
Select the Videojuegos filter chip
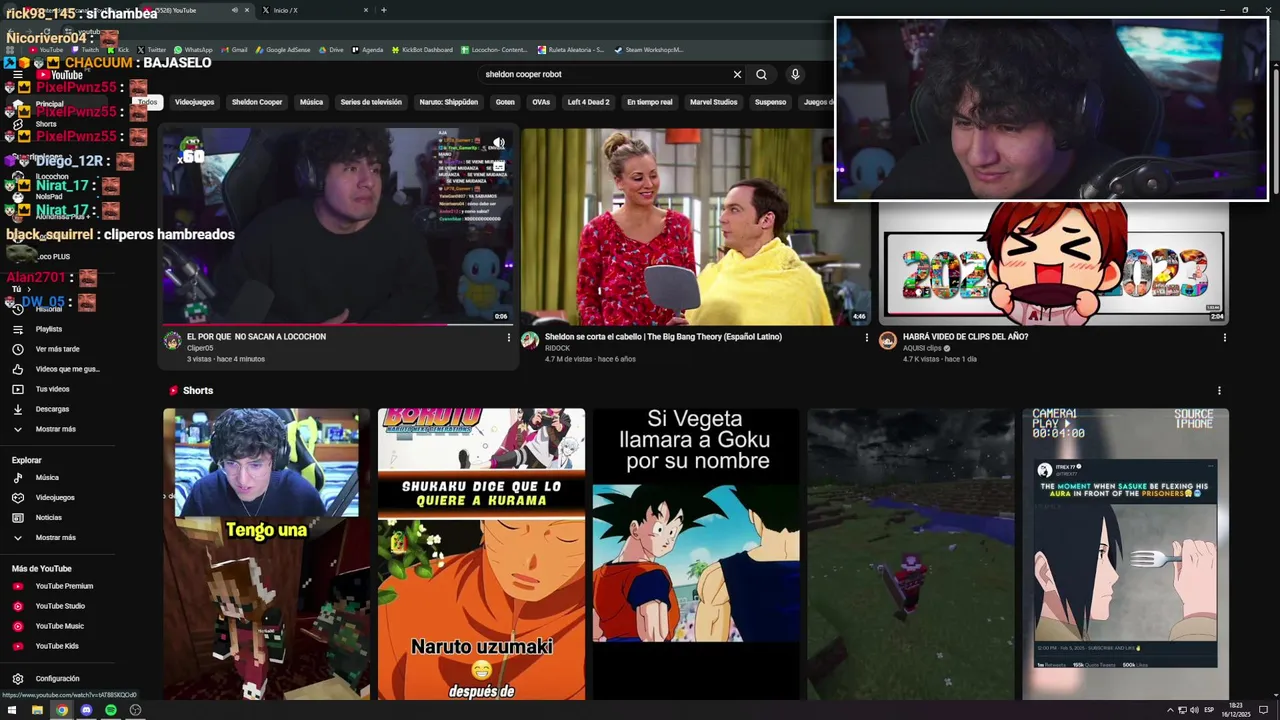coord(194,102)
